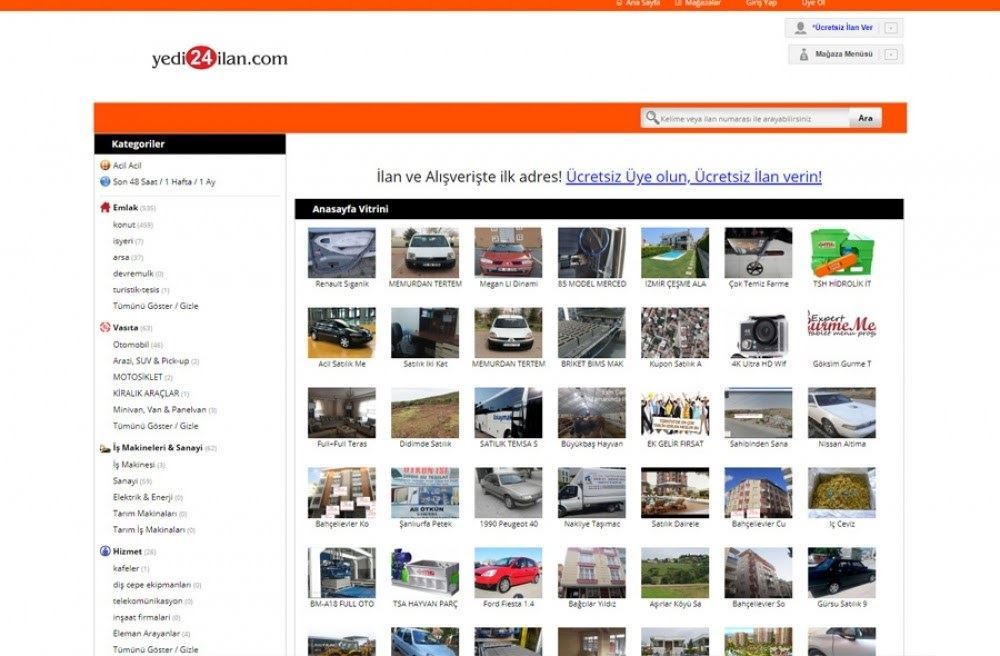The image size is (1000, 656).
Task: Toggle Tümünü Göster / Gizle under Vasıta
Action: [x=156, y=426]
